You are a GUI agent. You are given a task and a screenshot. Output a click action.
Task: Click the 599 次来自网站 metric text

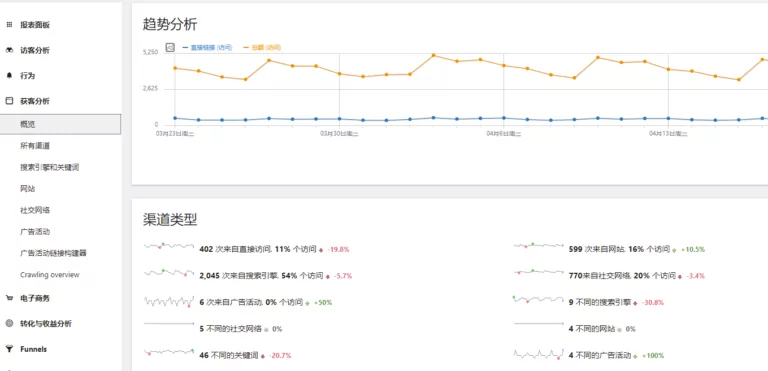(x=619, y=249)
